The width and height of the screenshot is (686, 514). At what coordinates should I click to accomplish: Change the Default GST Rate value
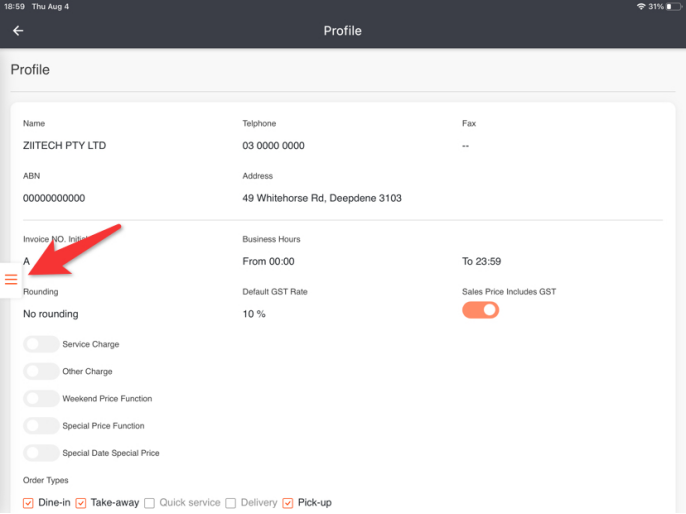(254, 314)
